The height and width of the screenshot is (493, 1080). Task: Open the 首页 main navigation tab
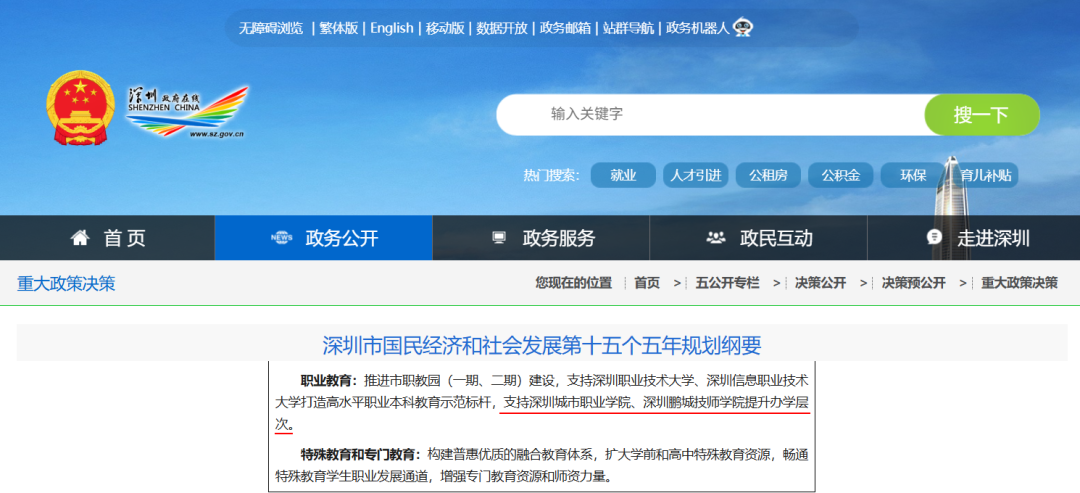coord(107,238)
